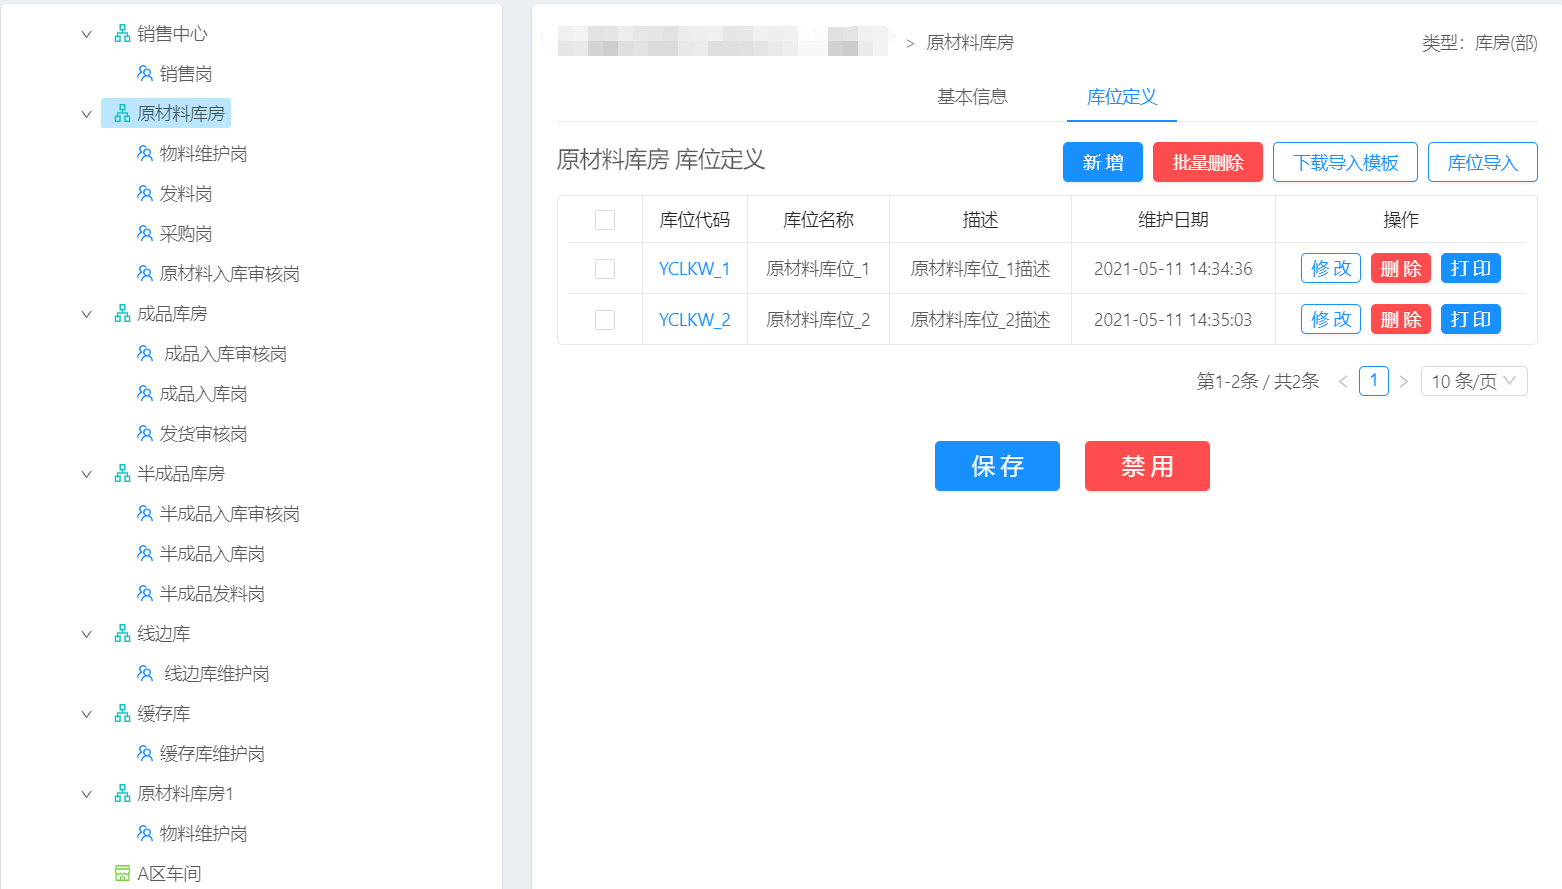The height and width of the screenshot is (889, 1562).
Task: Click 原材料库房 in the breadcrumb
Action: tap(970, 43)
